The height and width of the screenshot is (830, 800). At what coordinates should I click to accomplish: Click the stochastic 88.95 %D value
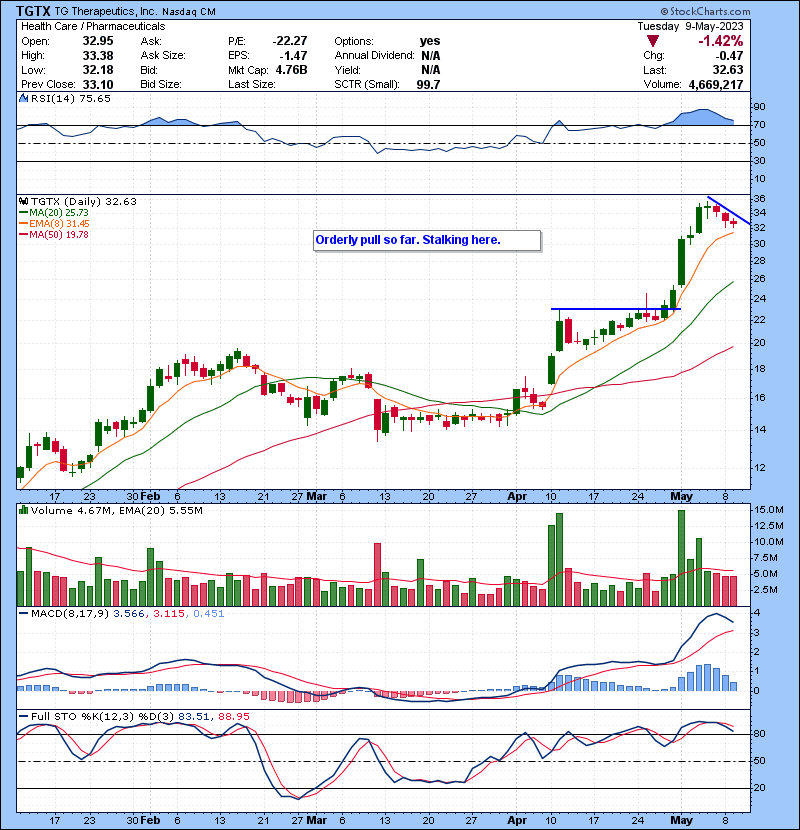coord(234,716)
